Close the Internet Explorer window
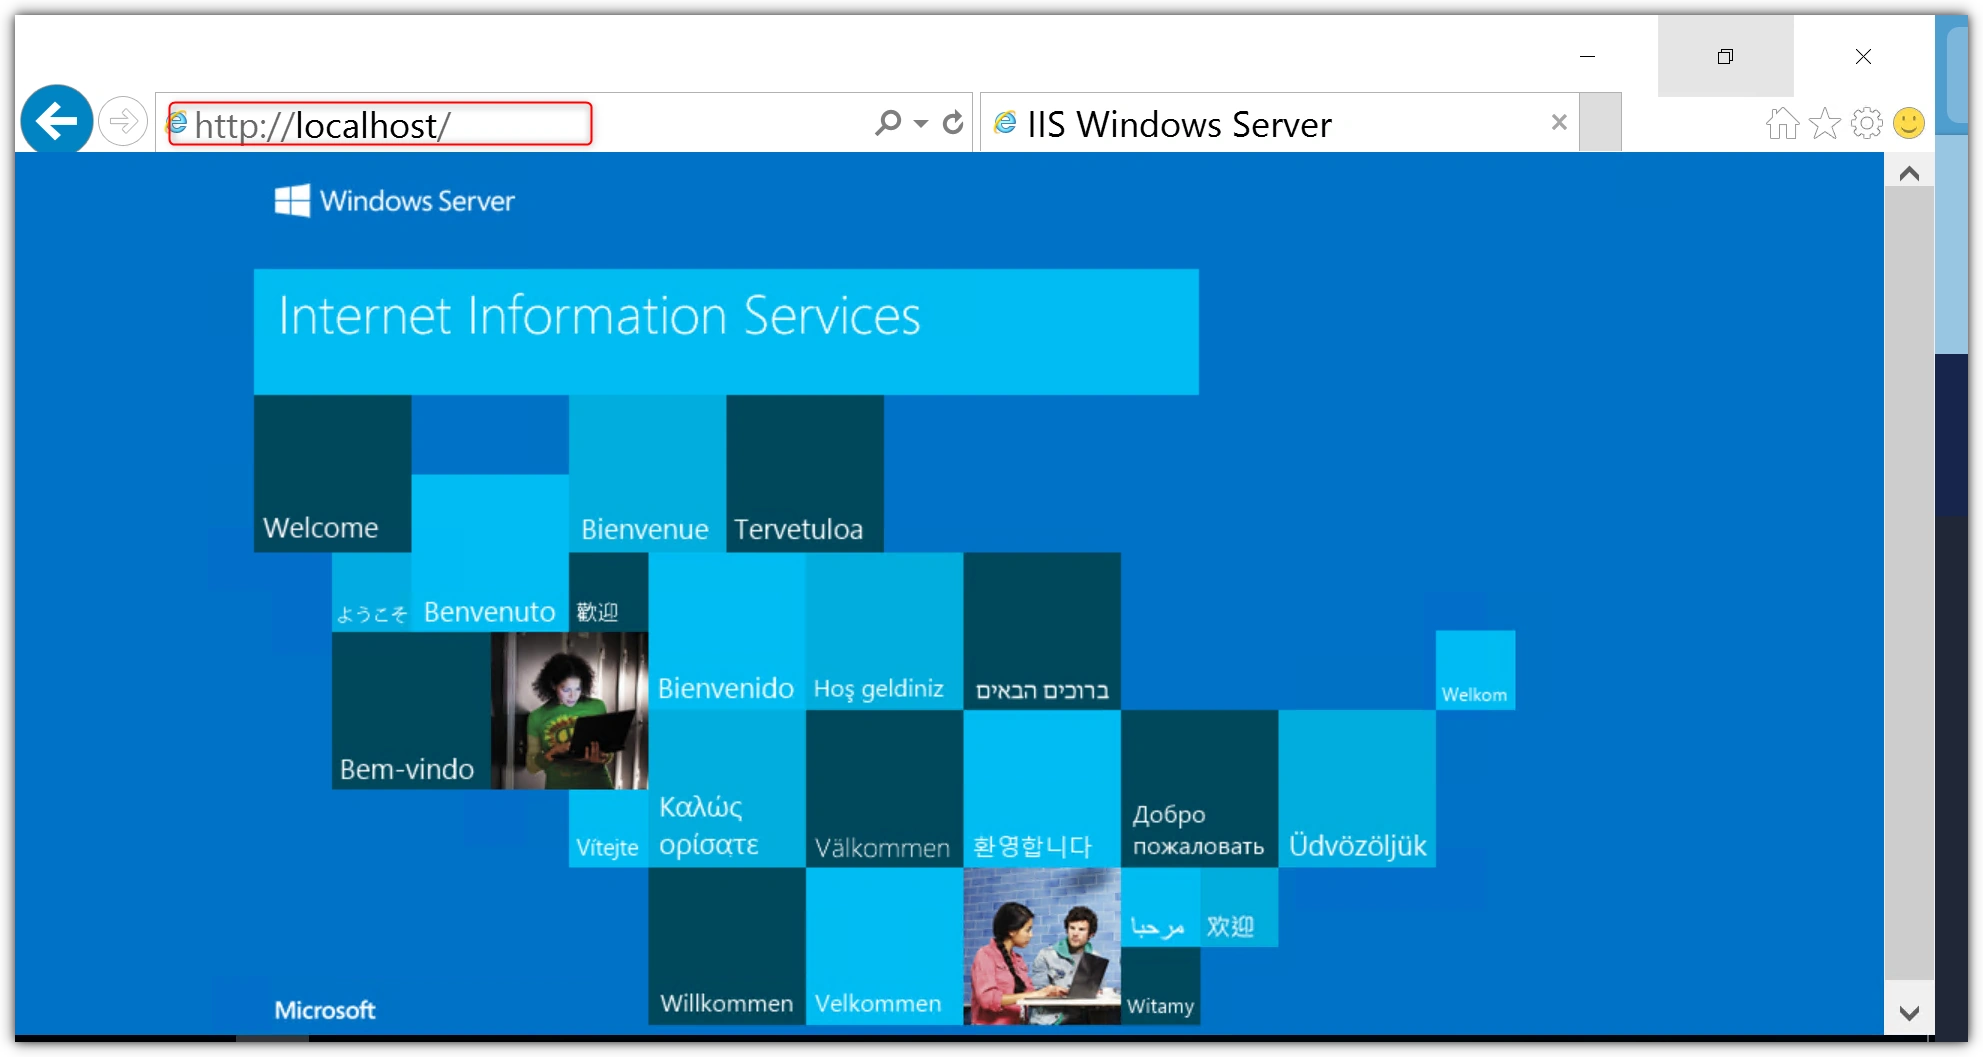This screenshot has width=1983, height=1057. [1863, 56]
